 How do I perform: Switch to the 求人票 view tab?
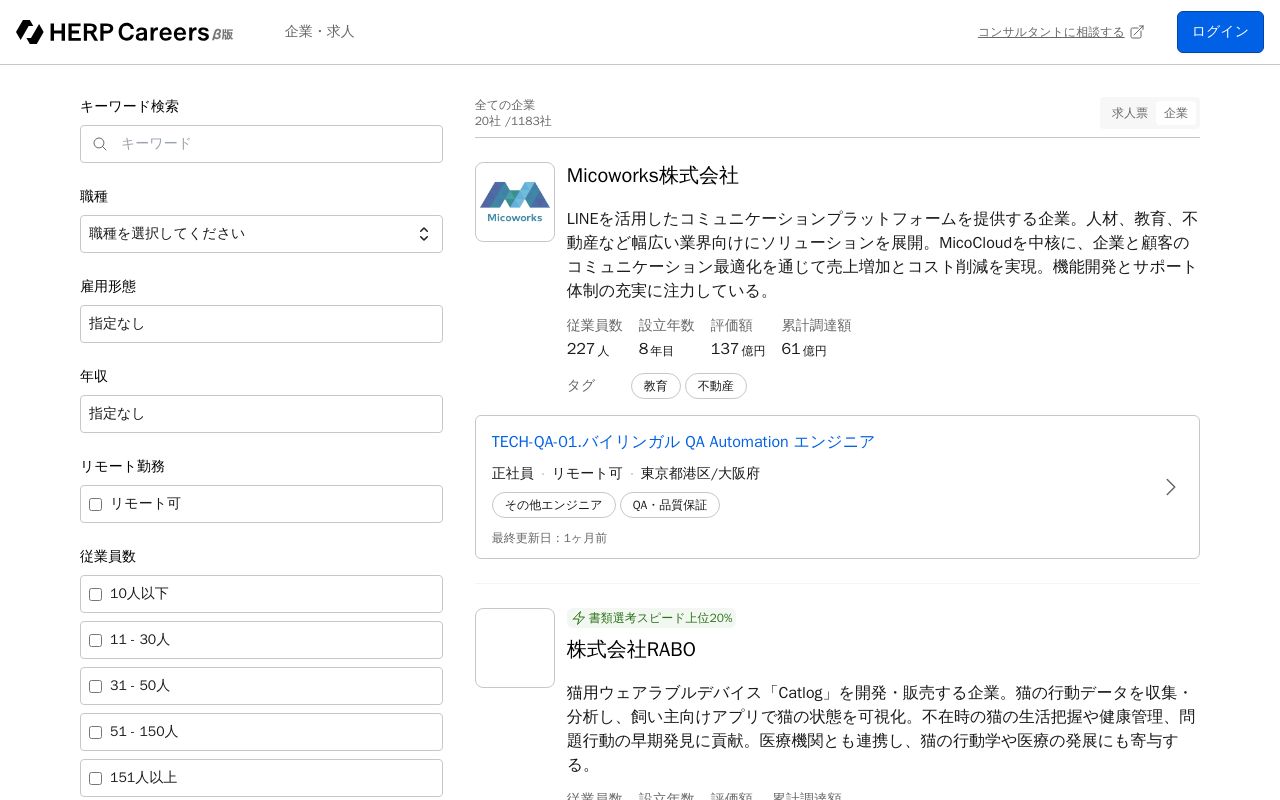click(x=1130, y=113)
